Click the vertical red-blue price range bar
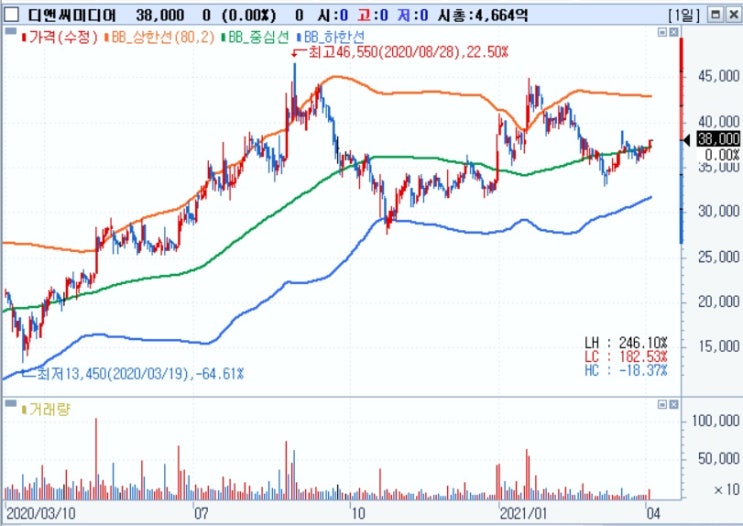Screen dimensions: 743x526 tap(682, 141)
